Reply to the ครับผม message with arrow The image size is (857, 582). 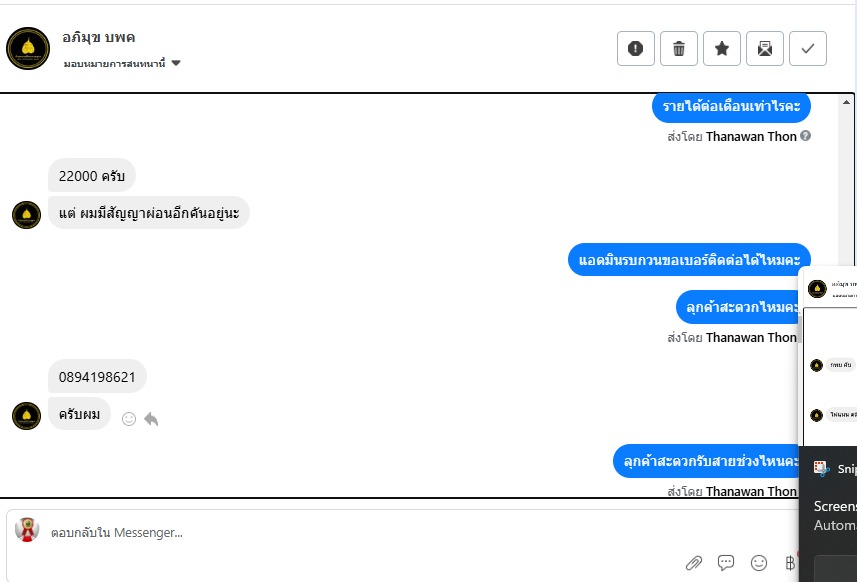point(151,419)
